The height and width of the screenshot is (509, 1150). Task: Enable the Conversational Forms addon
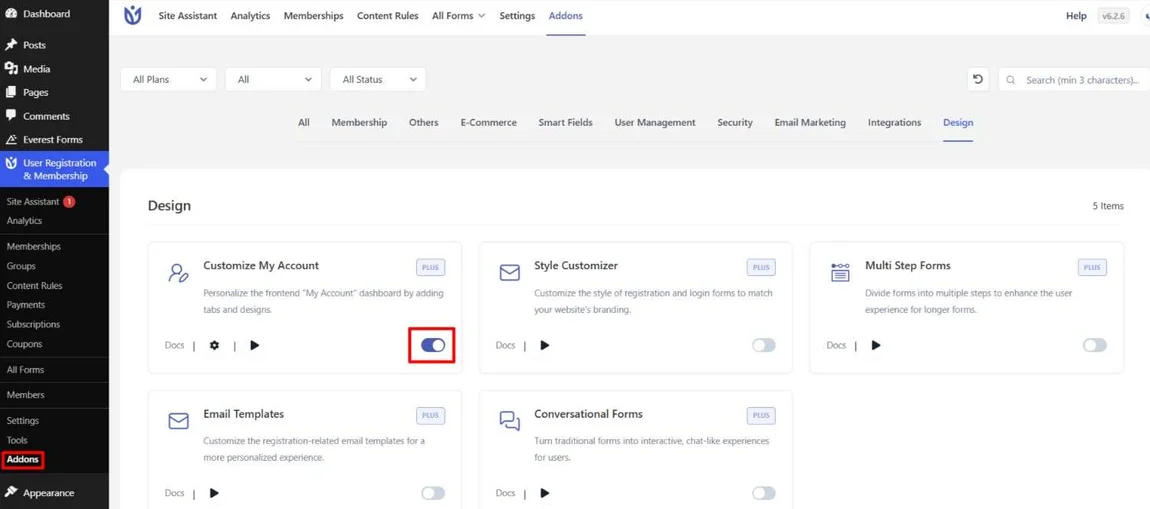[763, 493]
